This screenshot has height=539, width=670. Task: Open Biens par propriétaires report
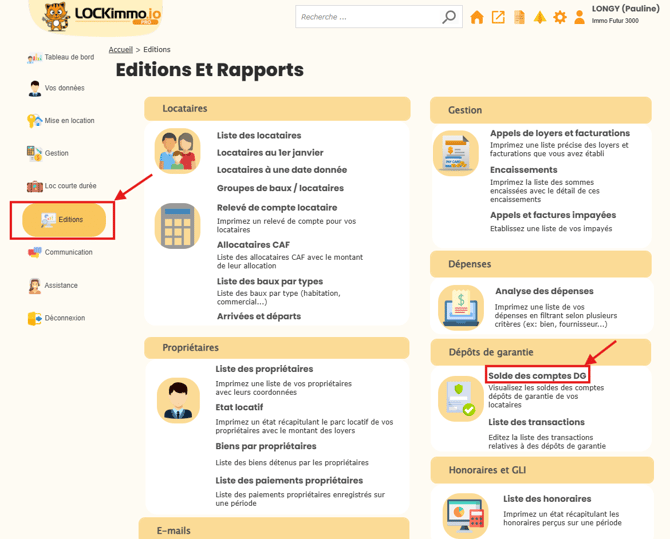(266, 446)
